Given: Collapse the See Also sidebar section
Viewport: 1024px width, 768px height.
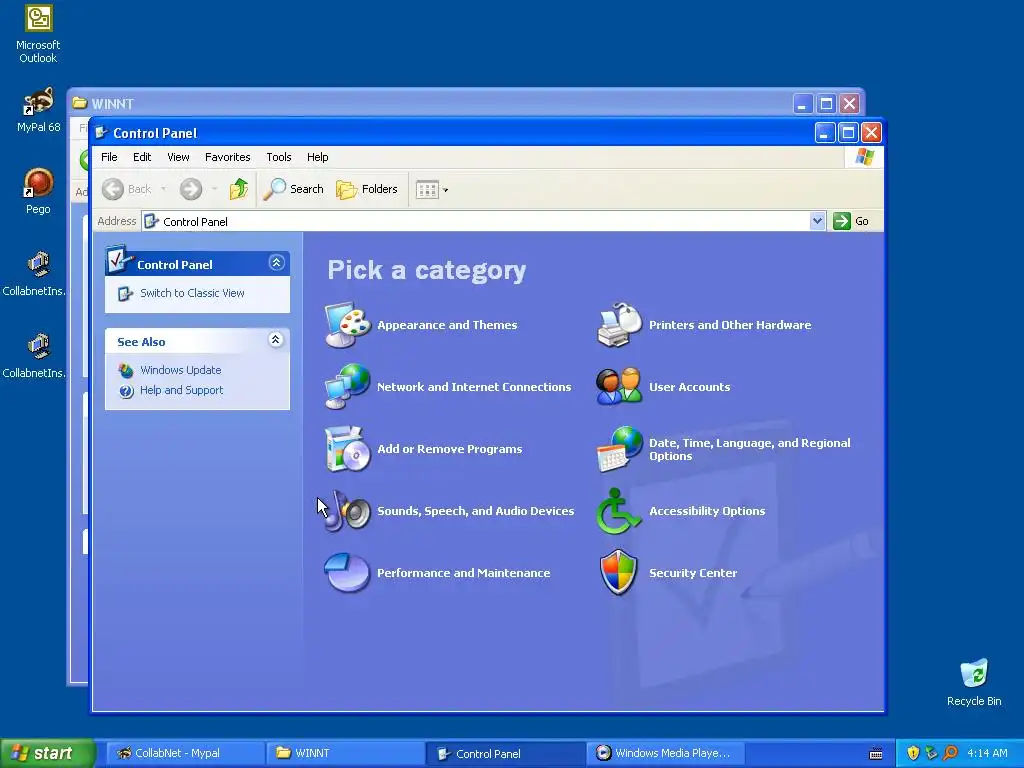Looking at the screenshot, I should (276, 340).
